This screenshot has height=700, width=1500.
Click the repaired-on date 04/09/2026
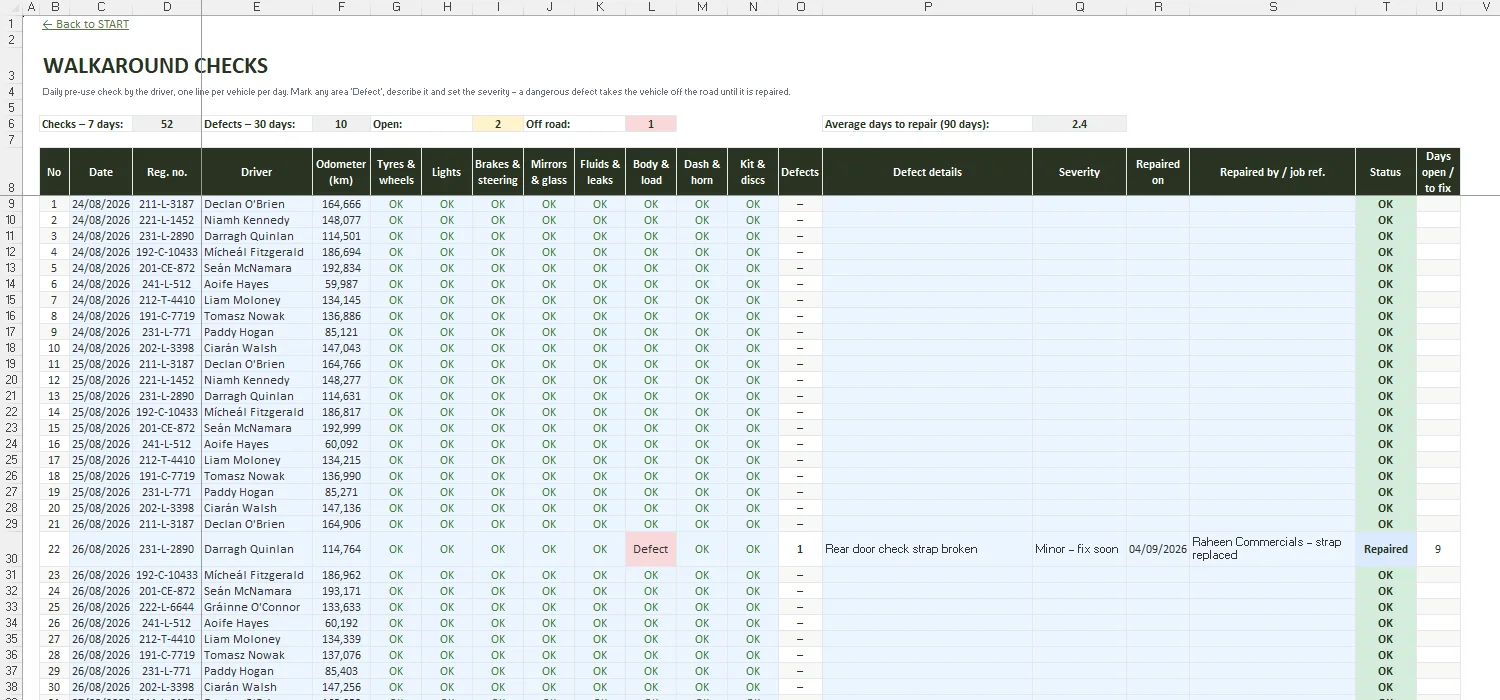pyautogui.click(x=1158, y=549)
